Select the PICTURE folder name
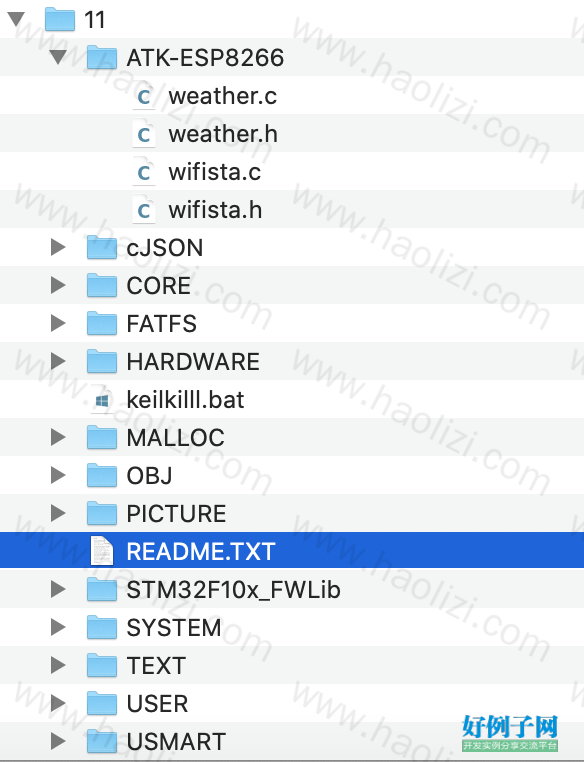Viewport: 584px width, 762px height. (x=176, y=514)
